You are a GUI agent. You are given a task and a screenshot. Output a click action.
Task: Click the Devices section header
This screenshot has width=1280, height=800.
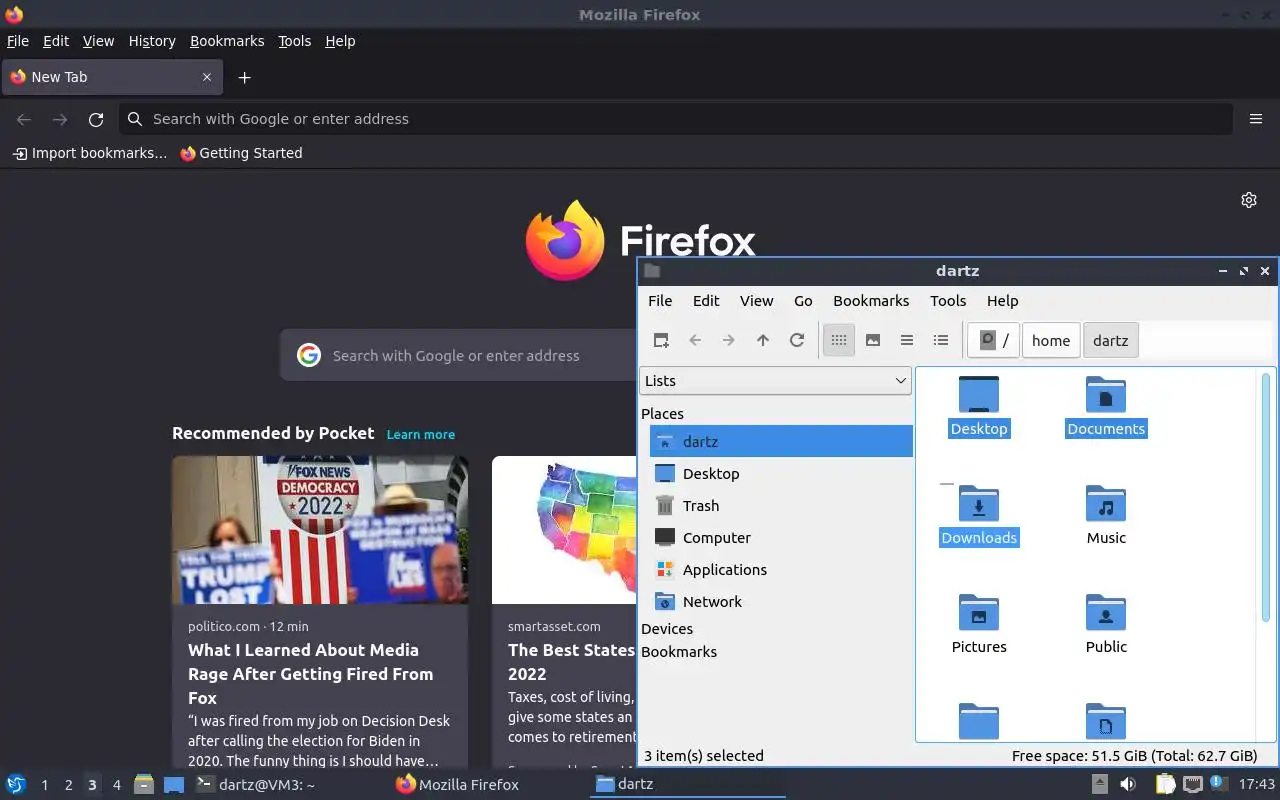click(x=667, y=628)
